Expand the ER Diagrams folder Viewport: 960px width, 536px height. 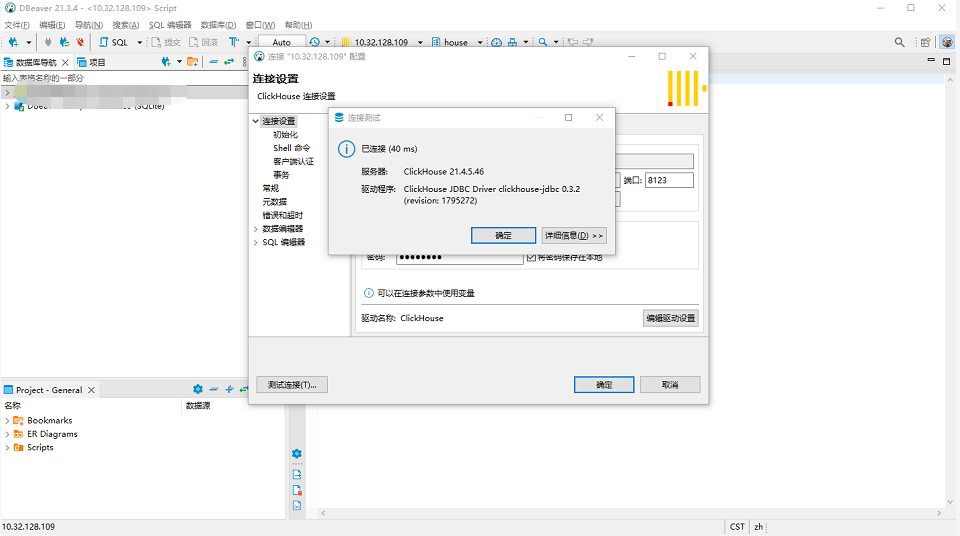[7, 434]
